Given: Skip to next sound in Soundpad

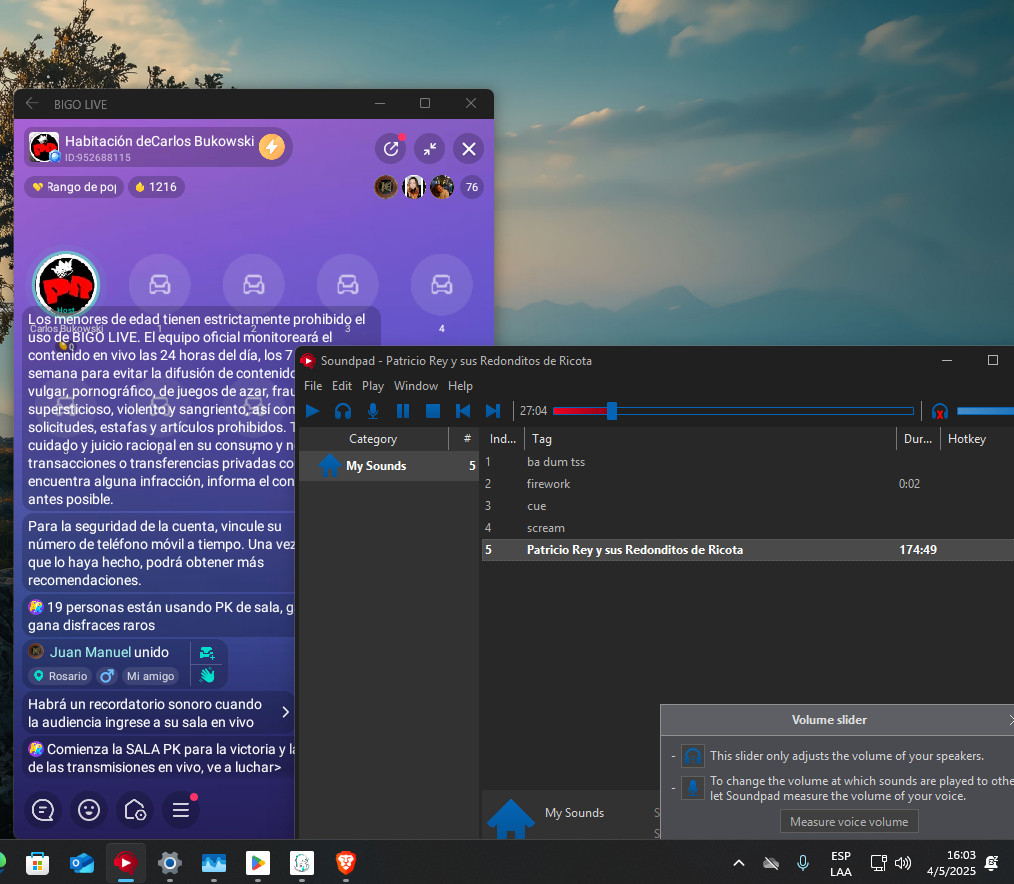Looking at the screenshot, I should click(x=493, y=411).
